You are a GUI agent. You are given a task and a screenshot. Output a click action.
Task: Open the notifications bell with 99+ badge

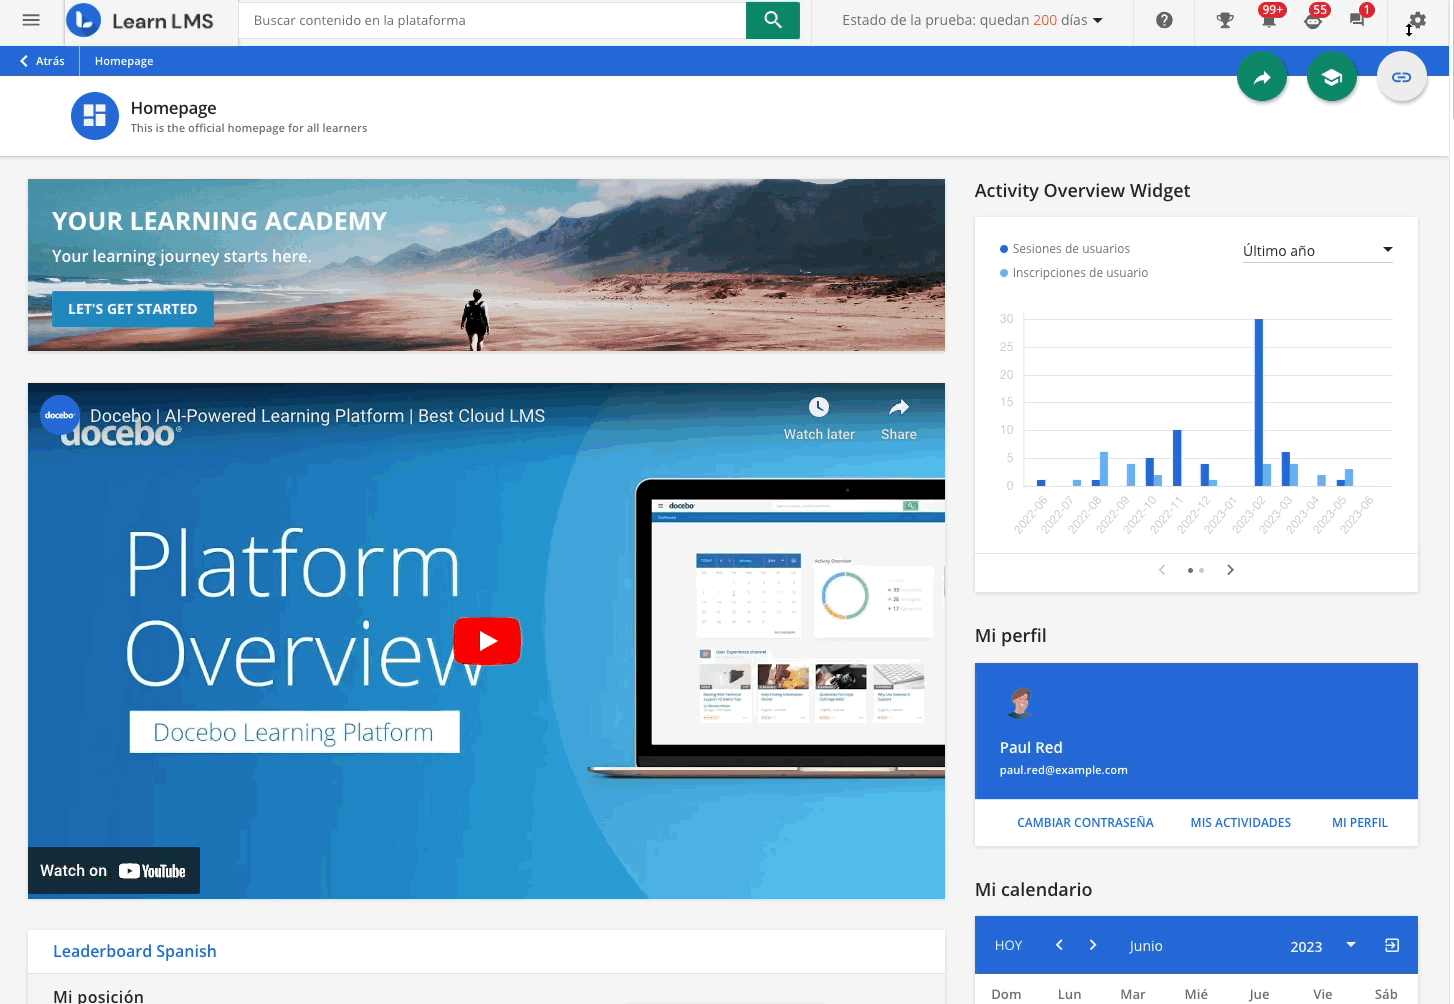click(1269, 20)
